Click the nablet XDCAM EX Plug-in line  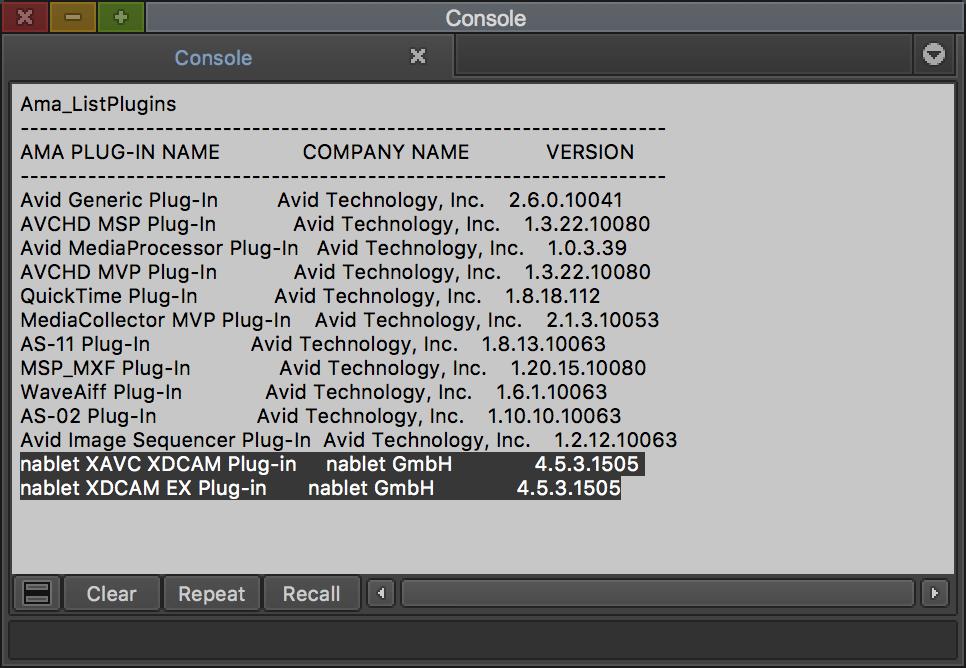tap(320, 488)
